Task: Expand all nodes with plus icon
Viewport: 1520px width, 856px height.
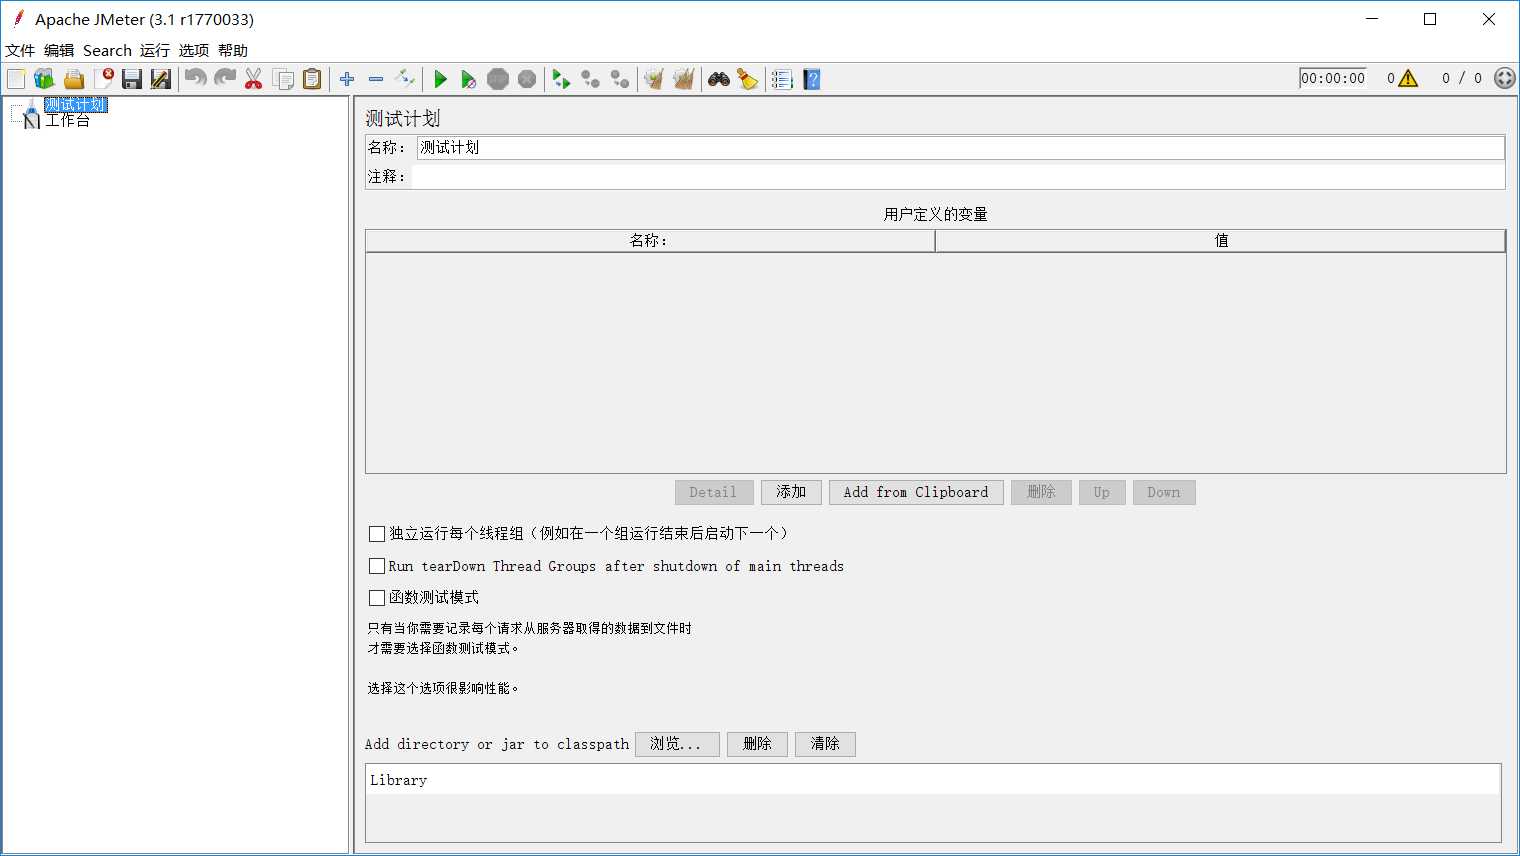Action: click(x=347, y=79)
